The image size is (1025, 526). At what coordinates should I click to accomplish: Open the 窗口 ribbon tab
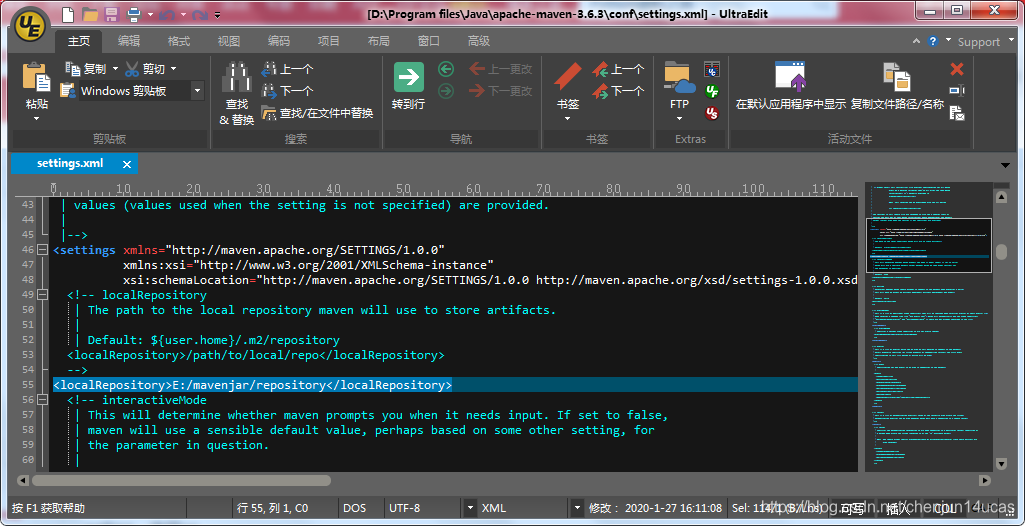pos(429,41)
